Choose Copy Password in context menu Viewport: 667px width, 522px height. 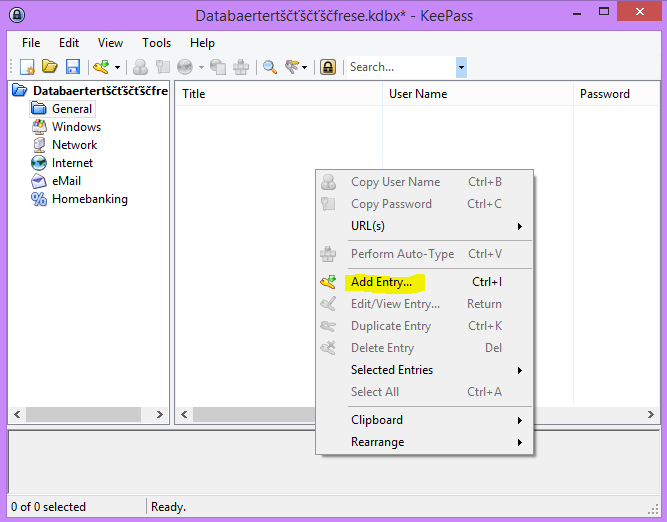click(425, 204)
